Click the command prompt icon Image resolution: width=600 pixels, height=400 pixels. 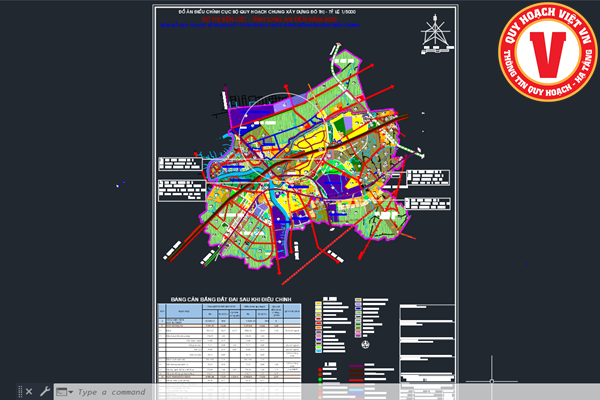coord(61,392)
